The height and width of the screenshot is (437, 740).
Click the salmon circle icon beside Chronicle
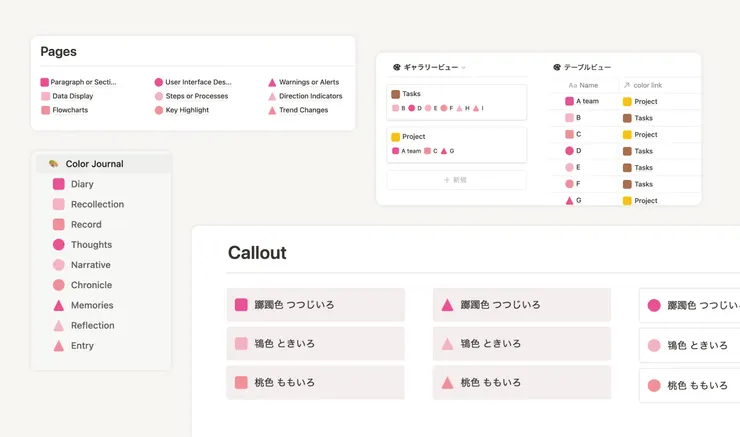[59, 285]
